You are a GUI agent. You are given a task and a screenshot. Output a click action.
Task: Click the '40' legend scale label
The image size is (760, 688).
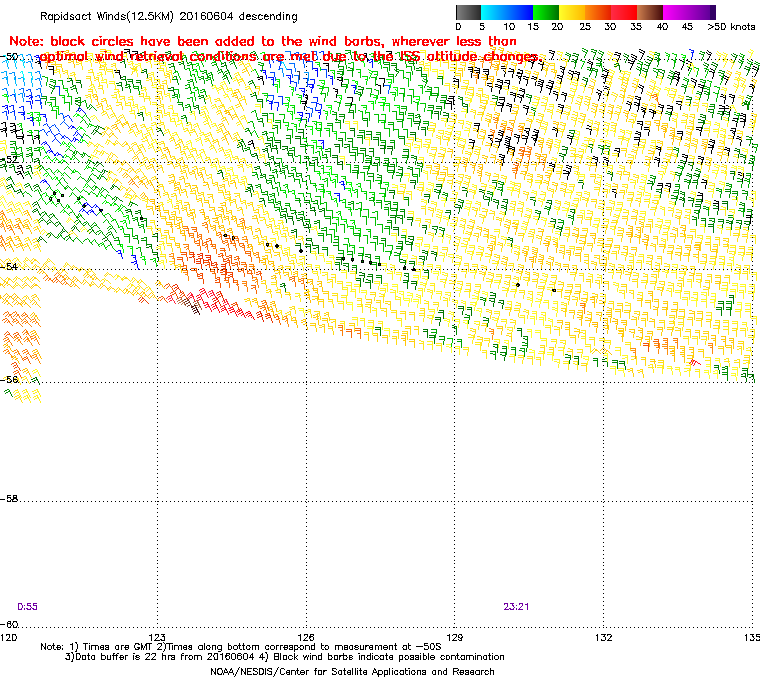click(662, 27)
